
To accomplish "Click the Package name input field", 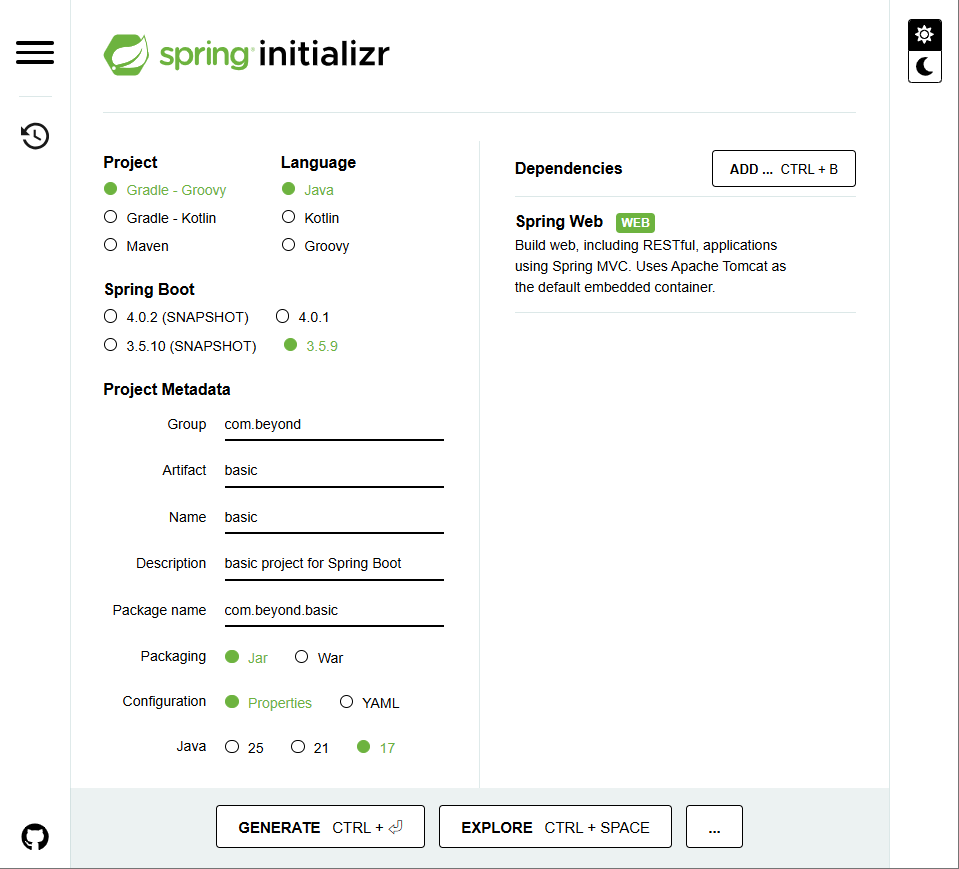I will [x=334, y=610].
